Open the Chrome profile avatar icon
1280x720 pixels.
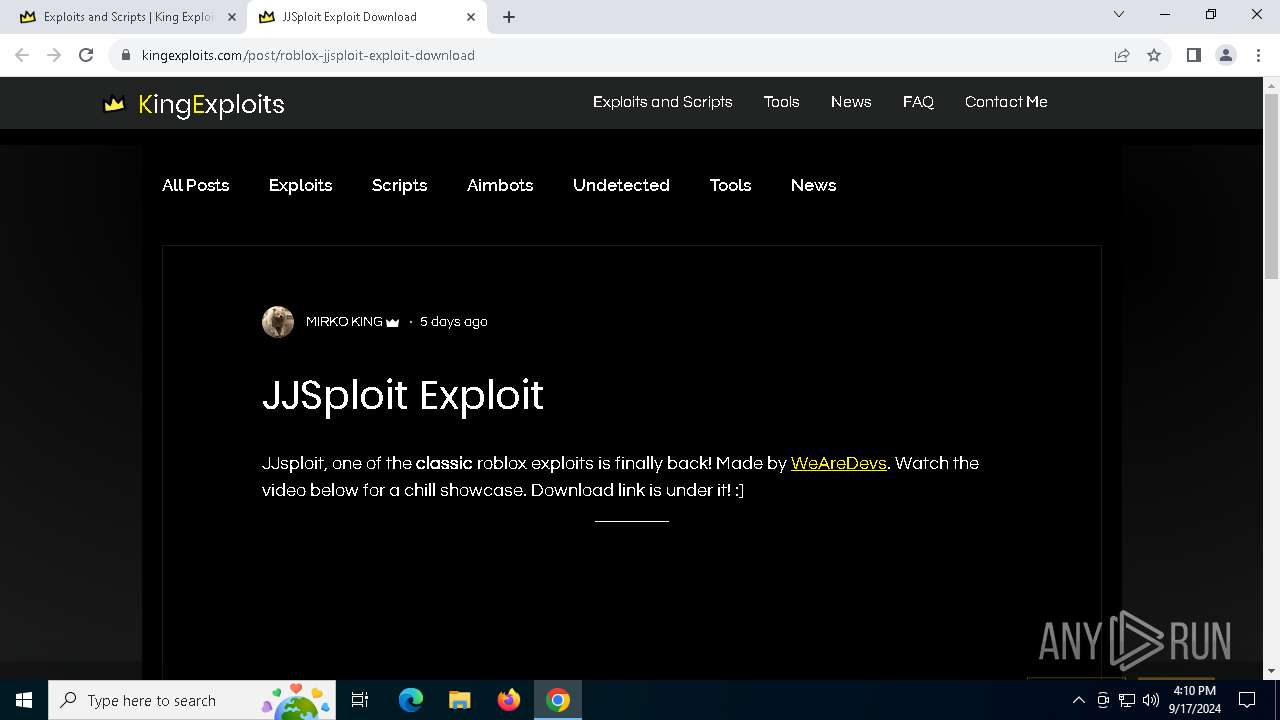click(x=1226, y=55)
